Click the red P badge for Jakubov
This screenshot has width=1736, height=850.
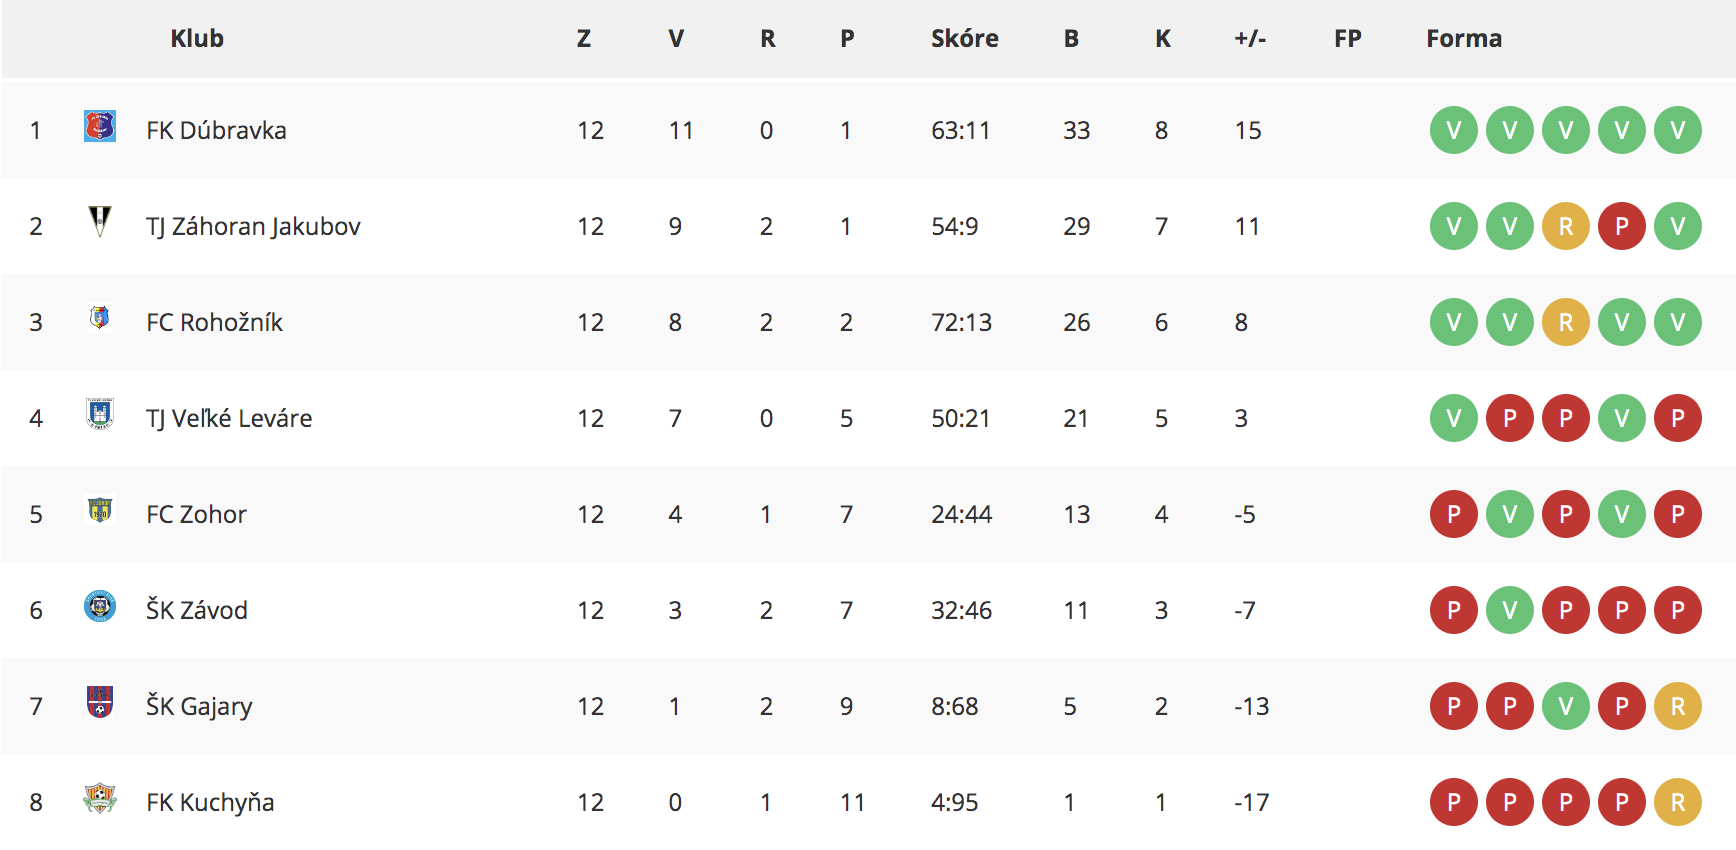coord(1622,226)
